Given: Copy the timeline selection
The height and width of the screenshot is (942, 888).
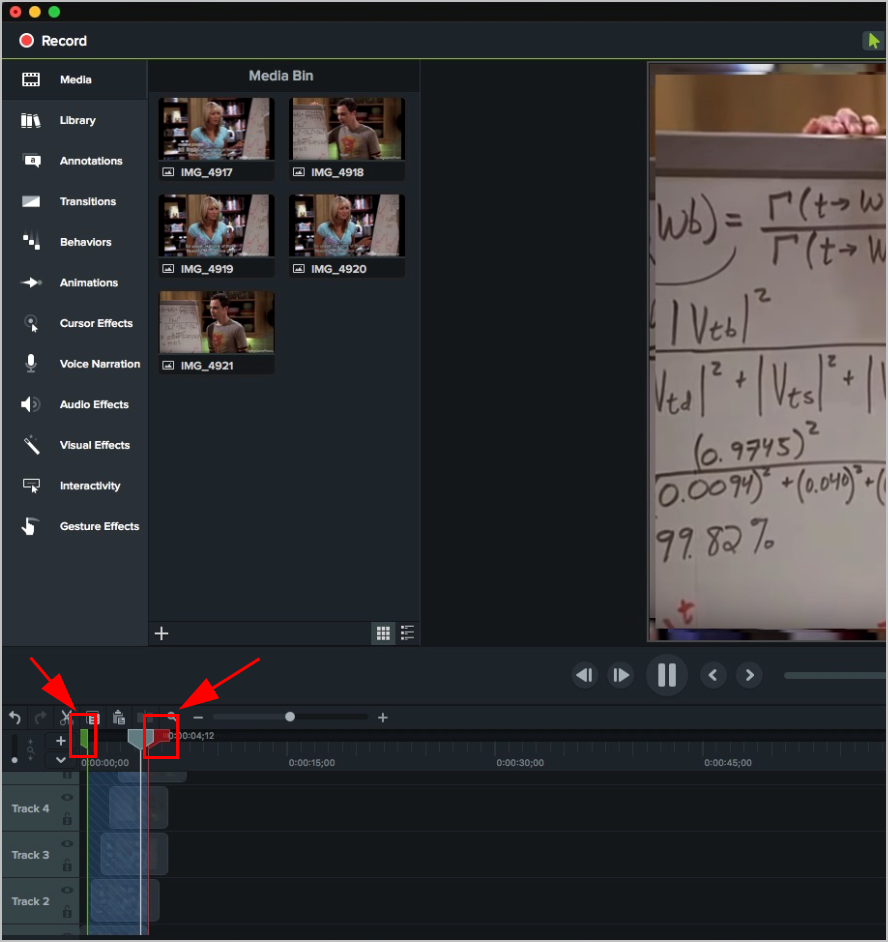Looking at the screenshot, I should pos(93,717).
